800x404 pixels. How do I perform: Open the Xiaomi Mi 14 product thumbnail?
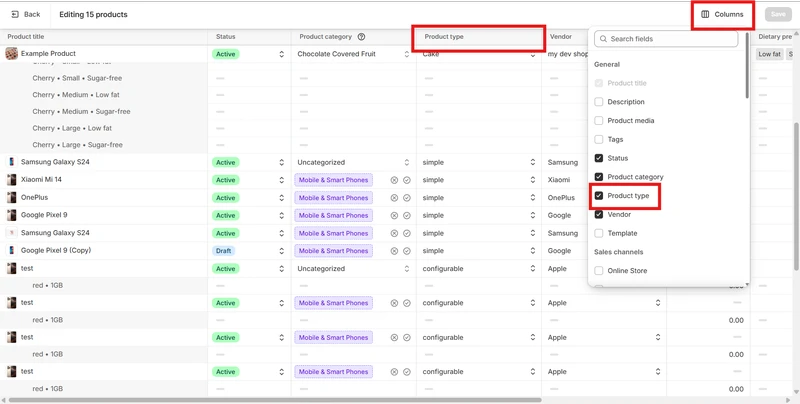(x=11, y=180)
